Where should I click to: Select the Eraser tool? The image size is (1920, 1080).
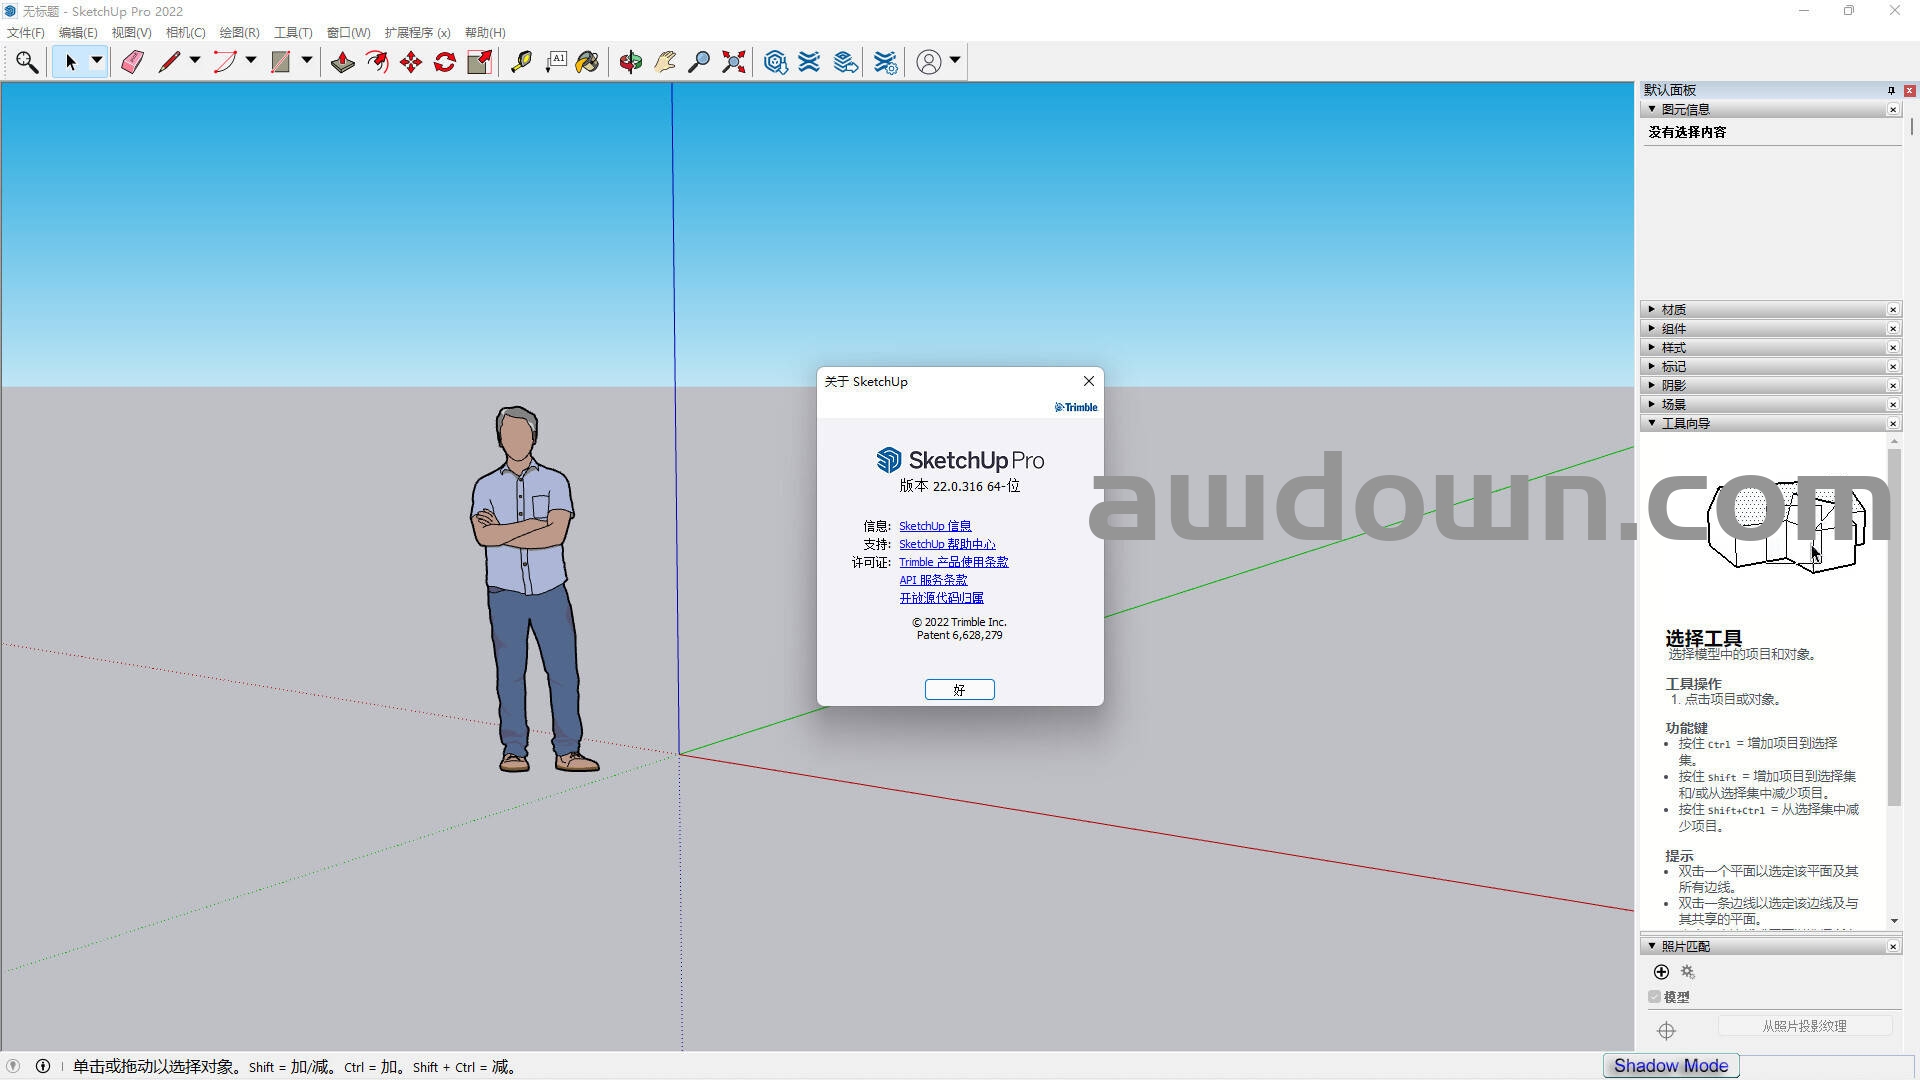tap(132, 62)
